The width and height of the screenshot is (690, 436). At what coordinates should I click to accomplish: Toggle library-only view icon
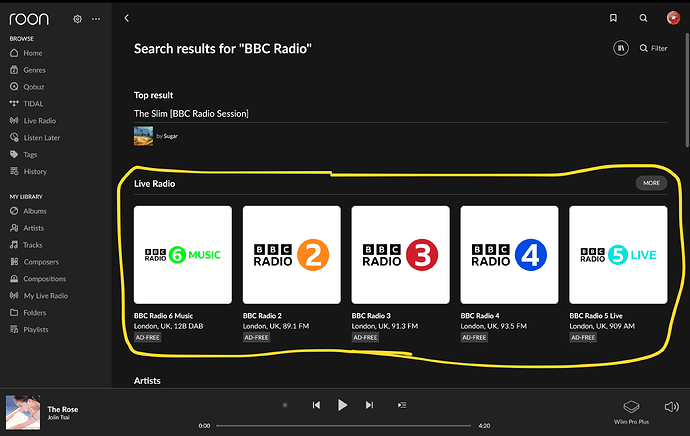click(x=621, y=48)
